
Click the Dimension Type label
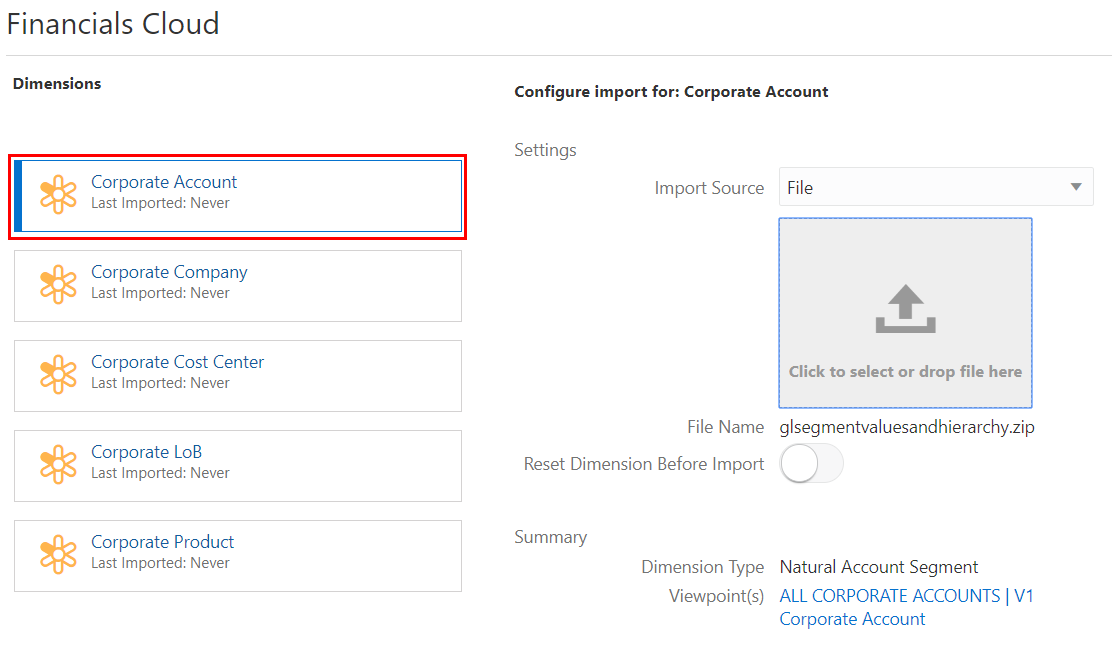tap(702, 567)
